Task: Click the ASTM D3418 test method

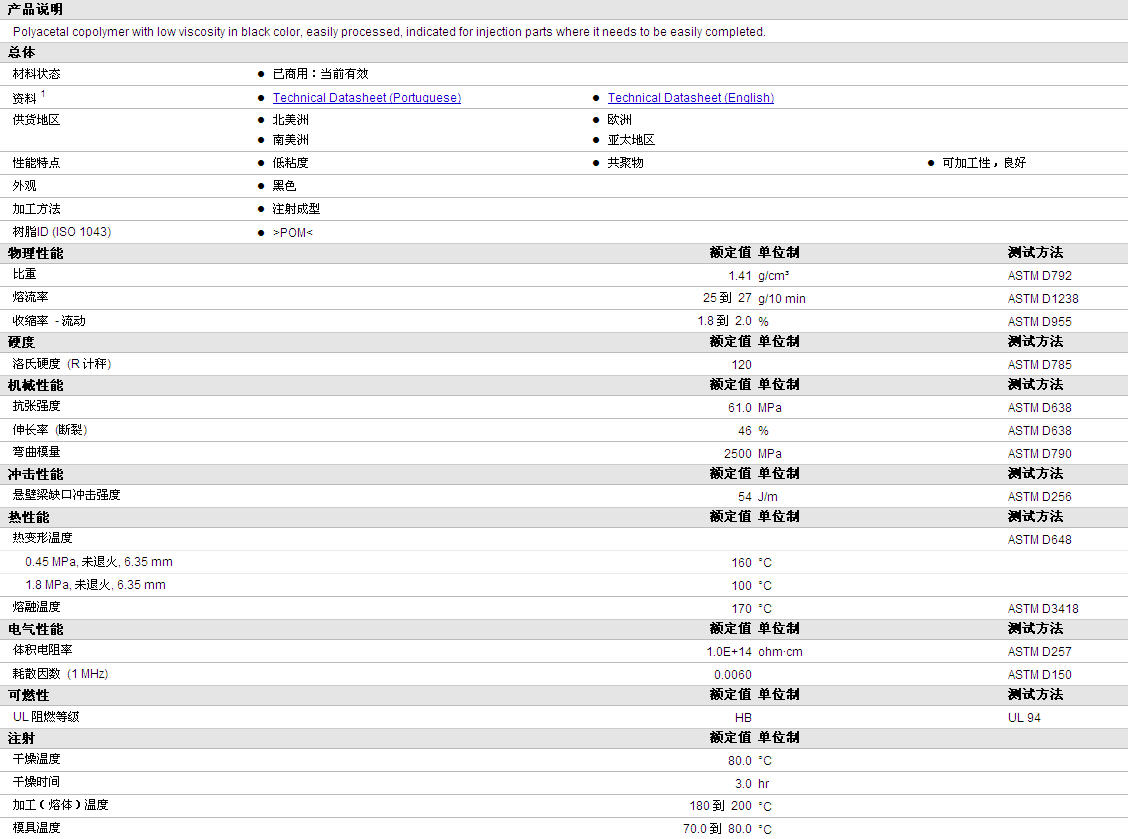Action: 1043,609
